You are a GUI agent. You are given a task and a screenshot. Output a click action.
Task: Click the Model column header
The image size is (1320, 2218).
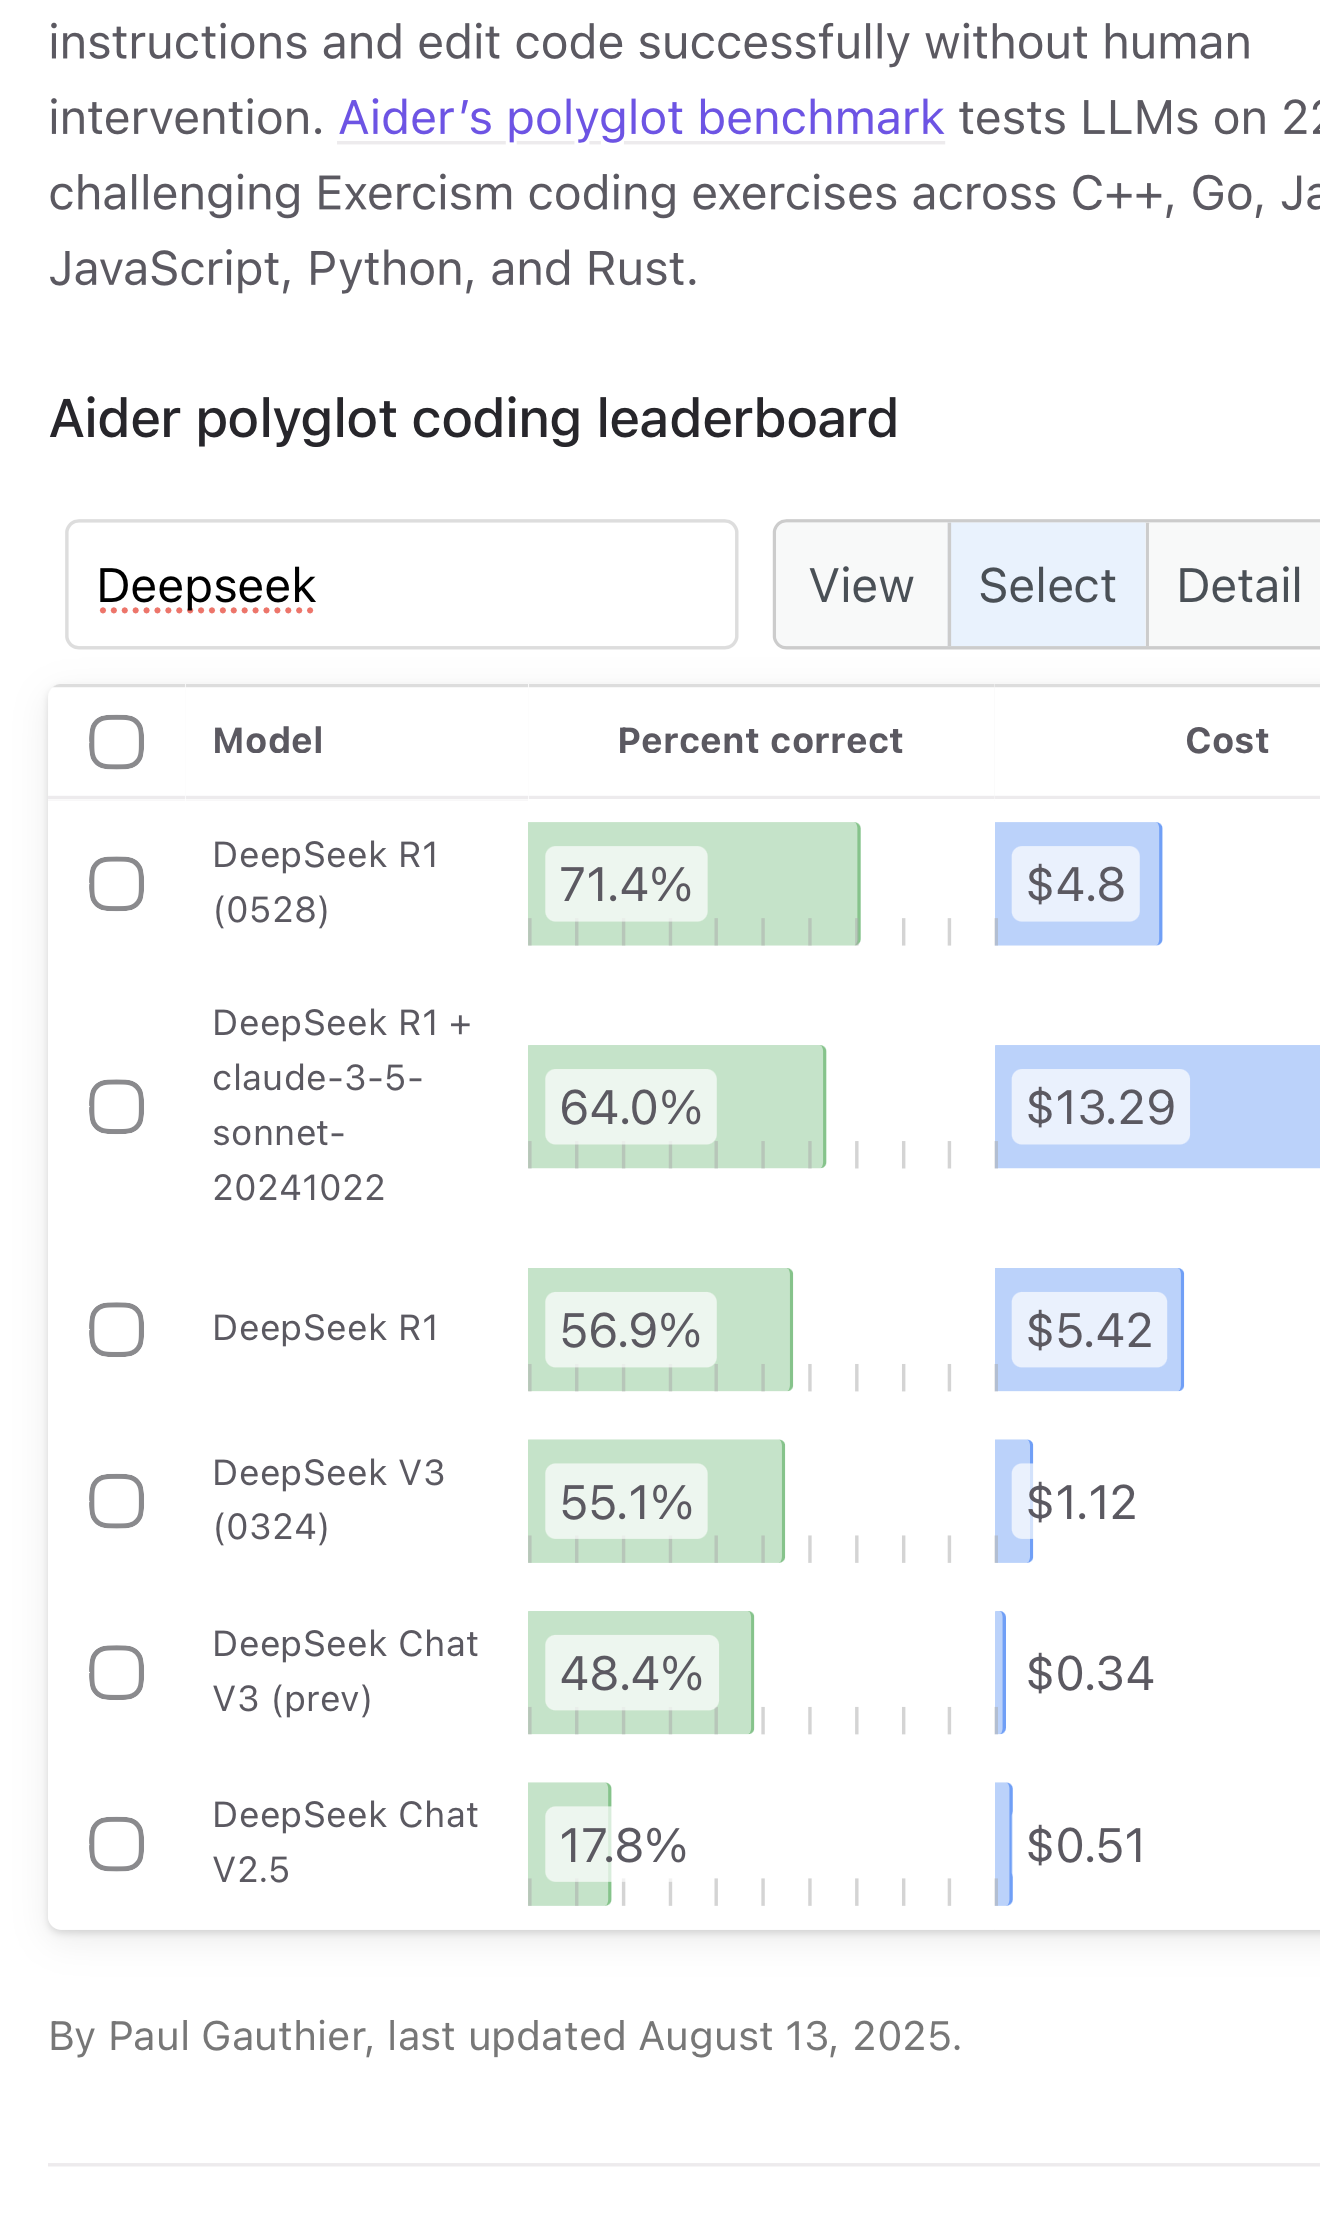coord(268,741)
